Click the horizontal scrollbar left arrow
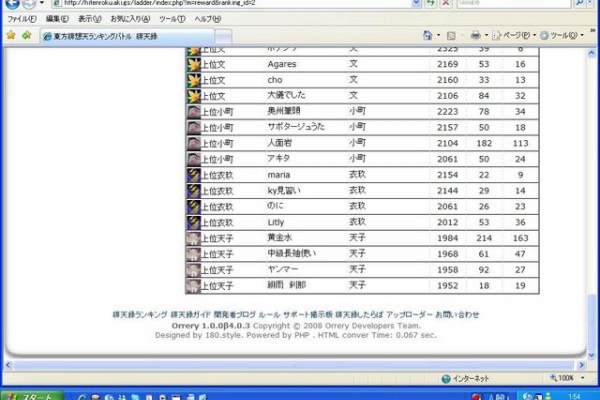Viewport: 600px width, 400px height. click(8, 365)
